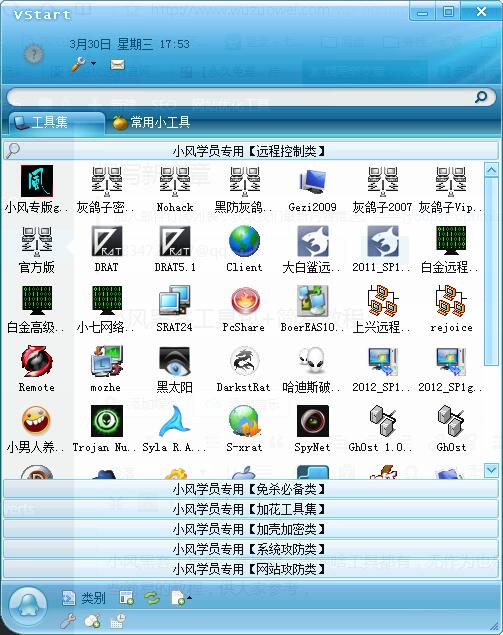Click the QQ penguin start button

tap(28, 606)
